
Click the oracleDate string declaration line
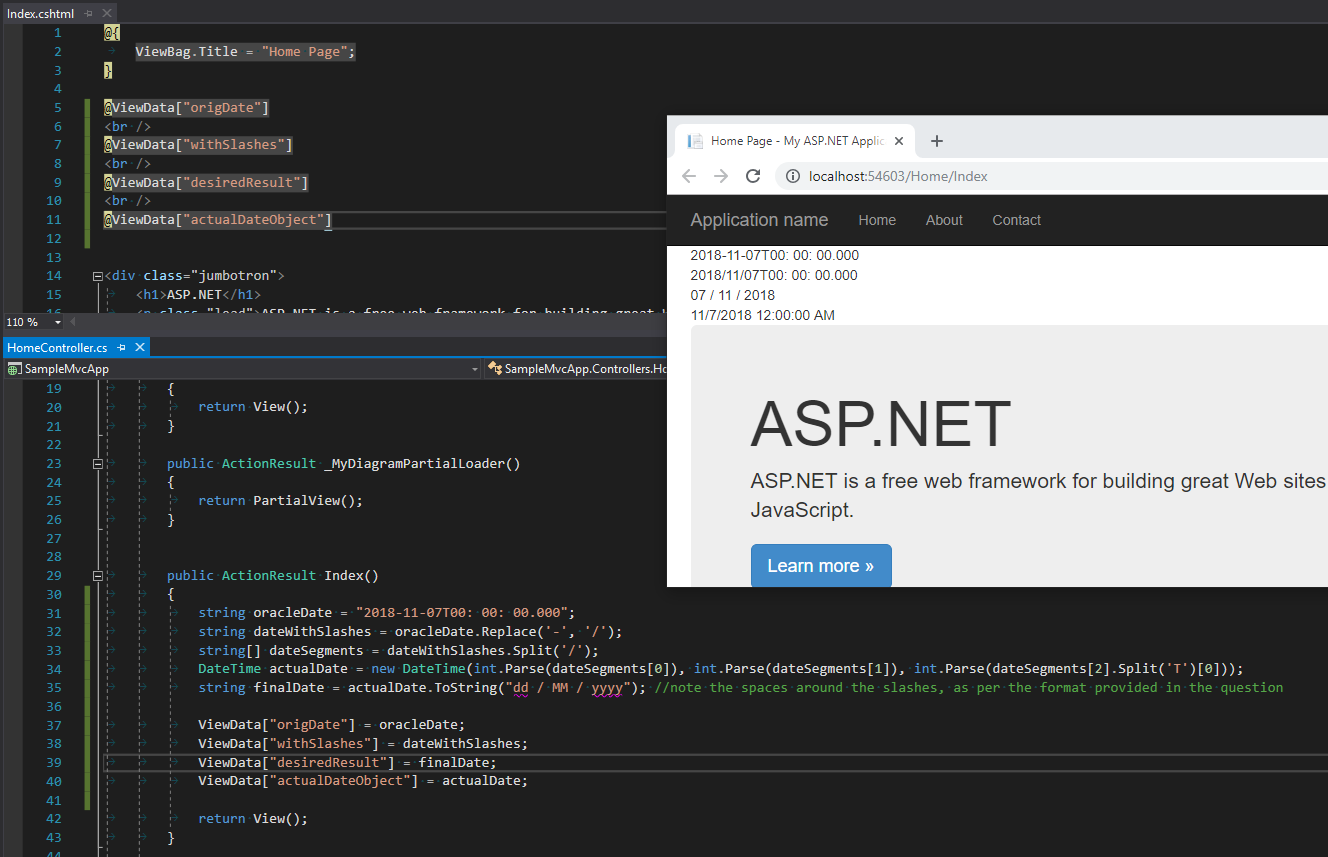(387, 613)
